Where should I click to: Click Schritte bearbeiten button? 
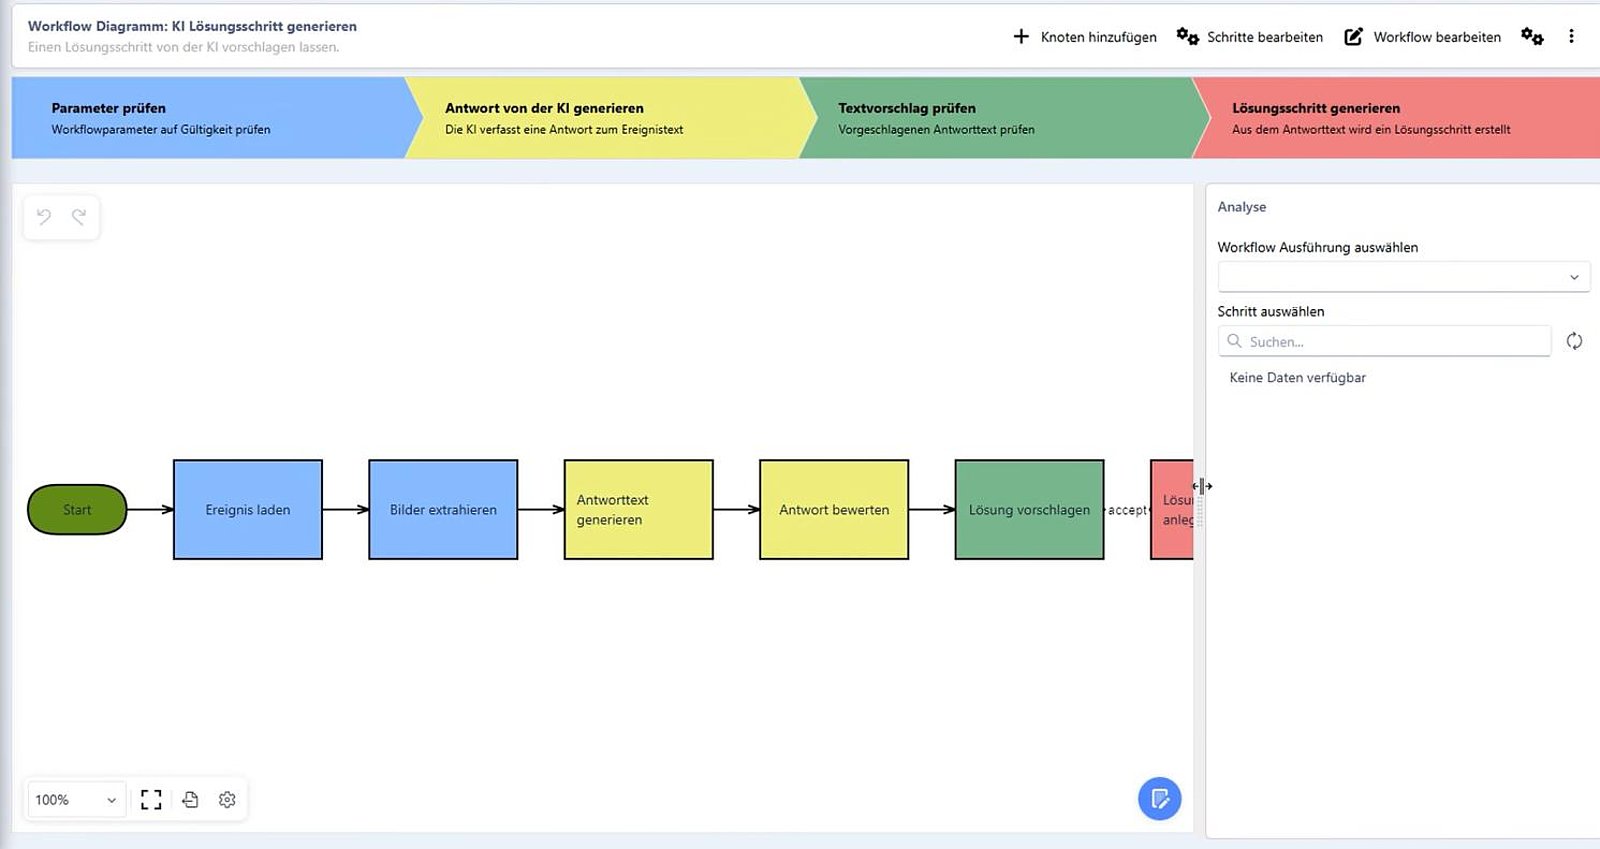click(x=1249, y=37)
